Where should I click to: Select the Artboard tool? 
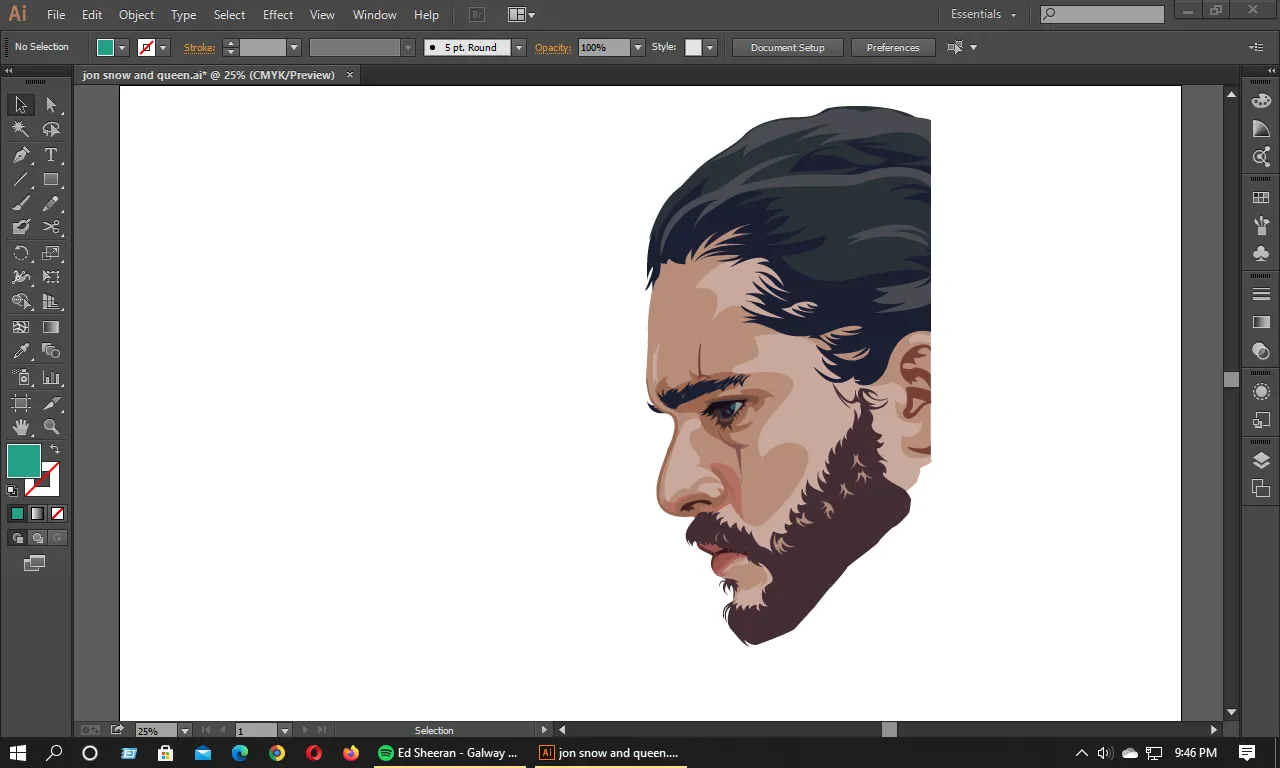pyautogui.click(x=20, y=403)
